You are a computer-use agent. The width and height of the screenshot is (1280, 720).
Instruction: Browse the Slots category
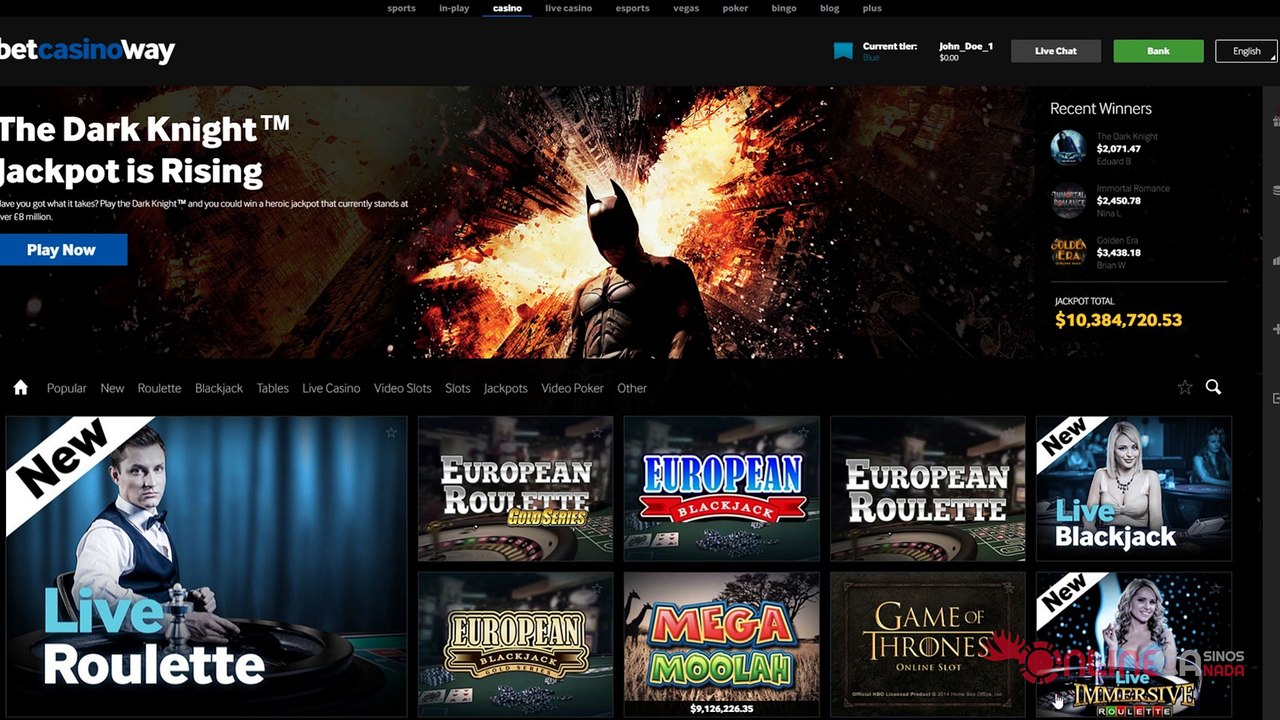458,388
